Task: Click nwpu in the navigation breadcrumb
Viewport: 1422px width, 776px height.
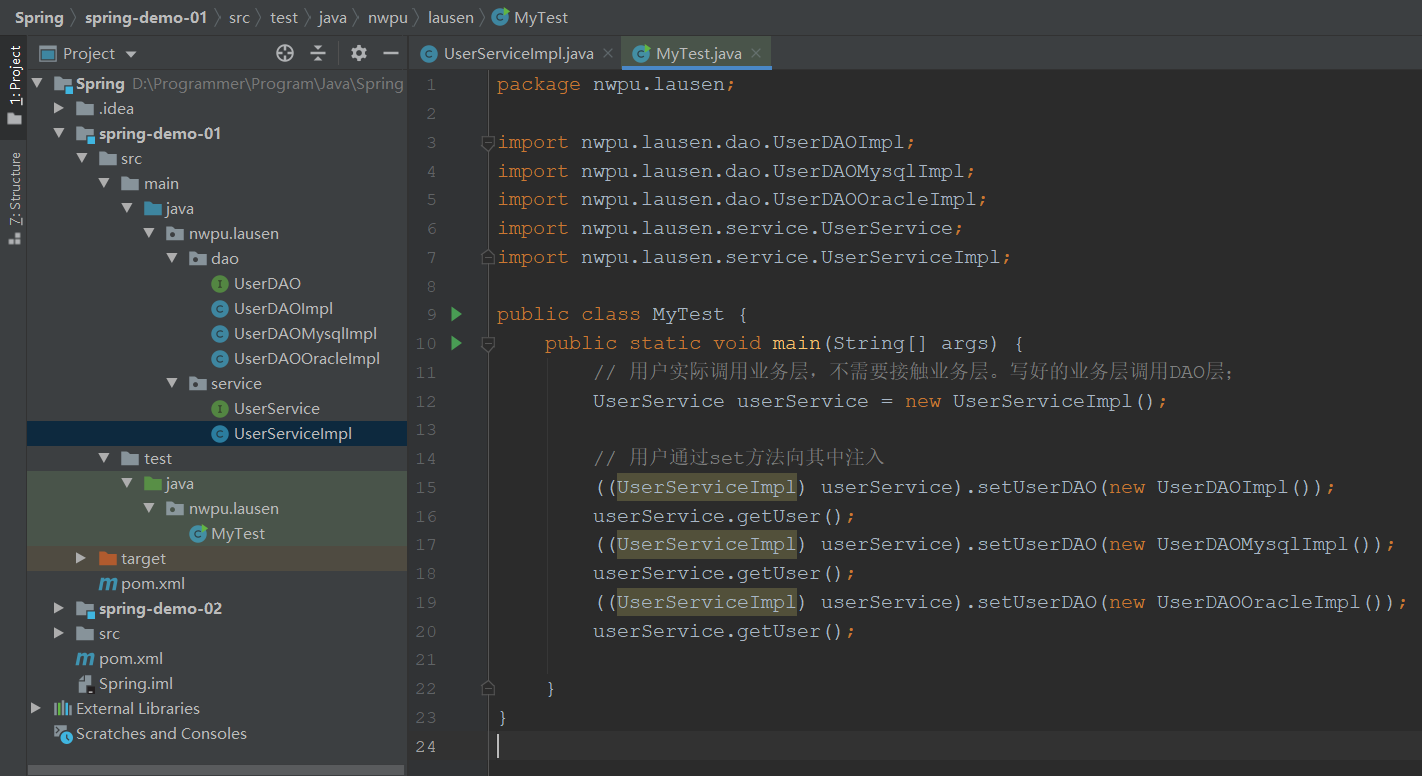Action: (x=388, y=17)
